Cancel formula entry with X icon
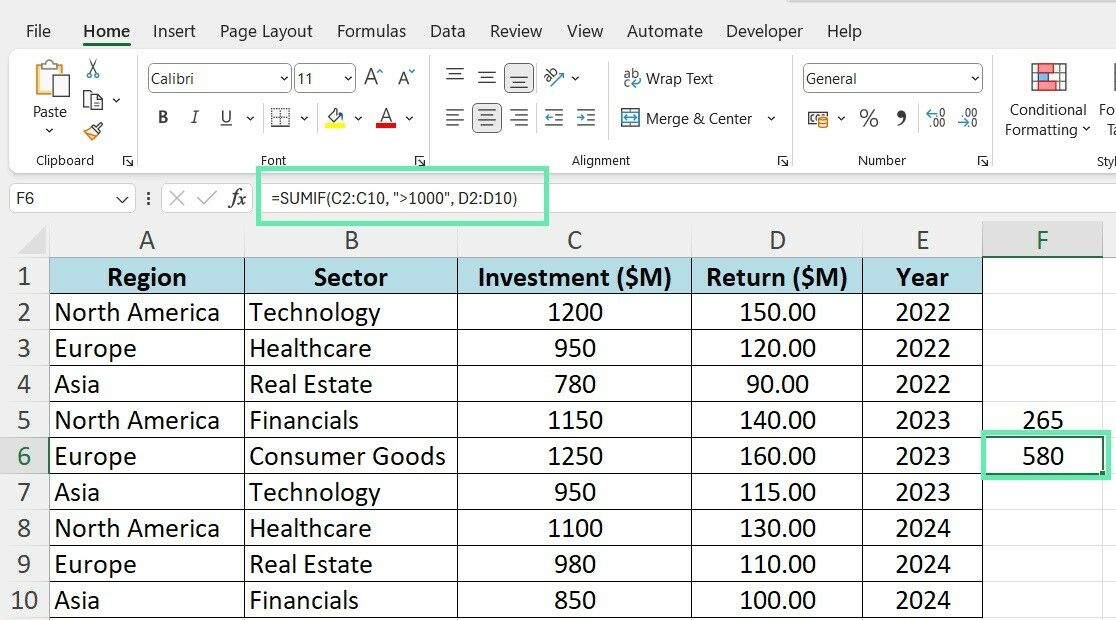 pyautogui.click(x=177, y=198)
